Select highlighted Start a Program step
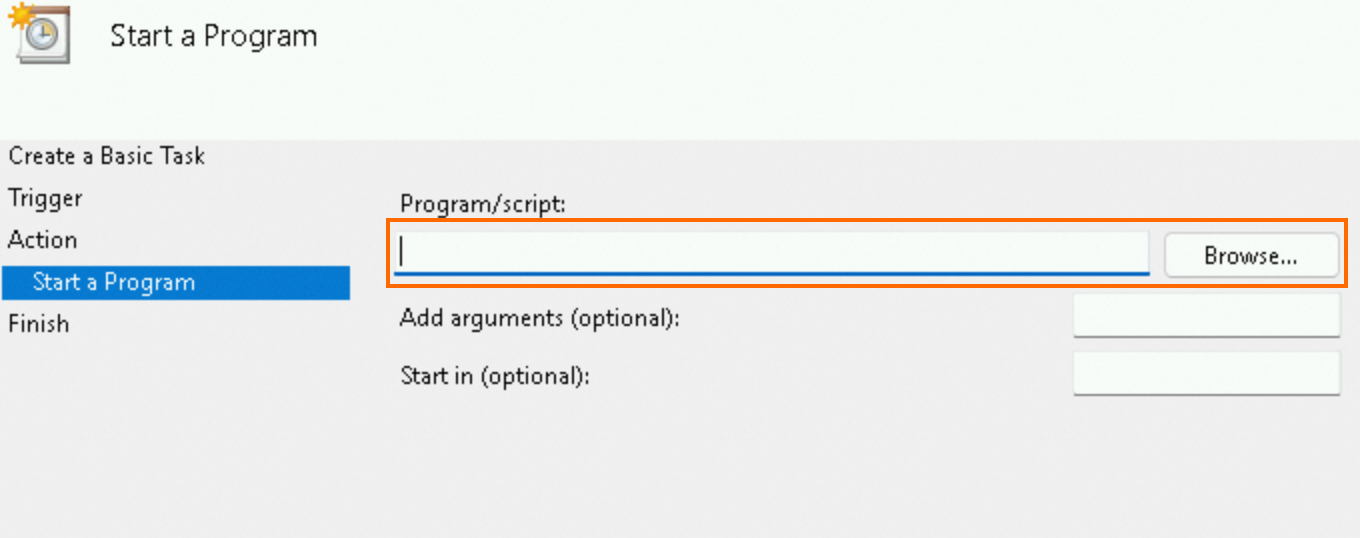The image size is (1360, 538). [114, 282]
